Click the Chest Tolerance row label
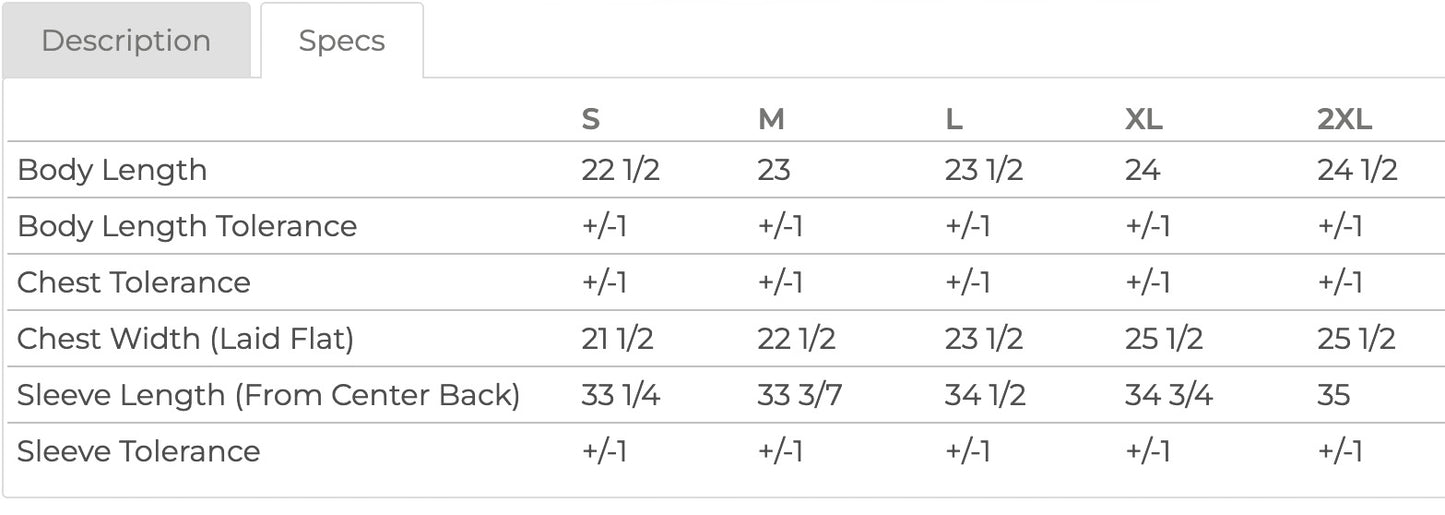1445x515 pixels. (x=134, y=282)
